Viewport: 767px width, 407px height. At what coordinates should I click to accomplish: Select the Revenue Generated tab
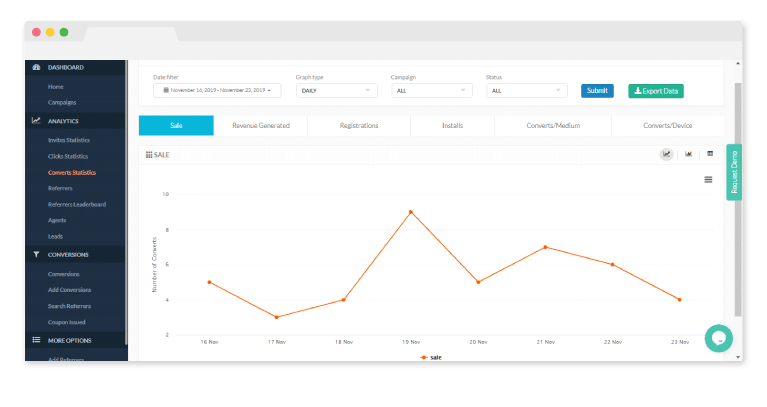[x=261, y=125]
